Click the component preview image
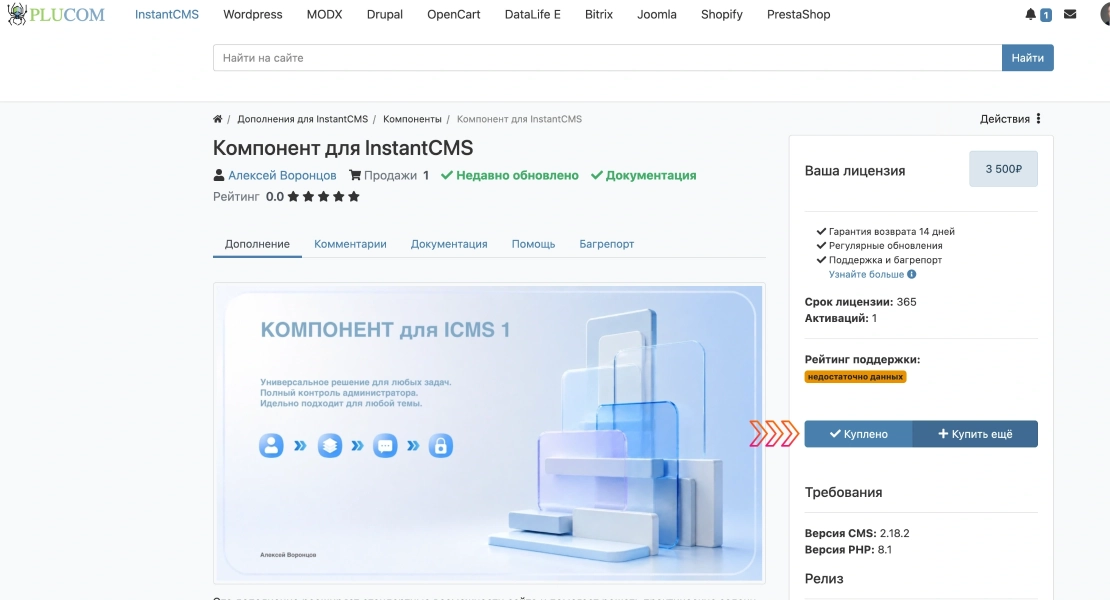Screen dimensions: 1110x600 click(x=489, y=433)
